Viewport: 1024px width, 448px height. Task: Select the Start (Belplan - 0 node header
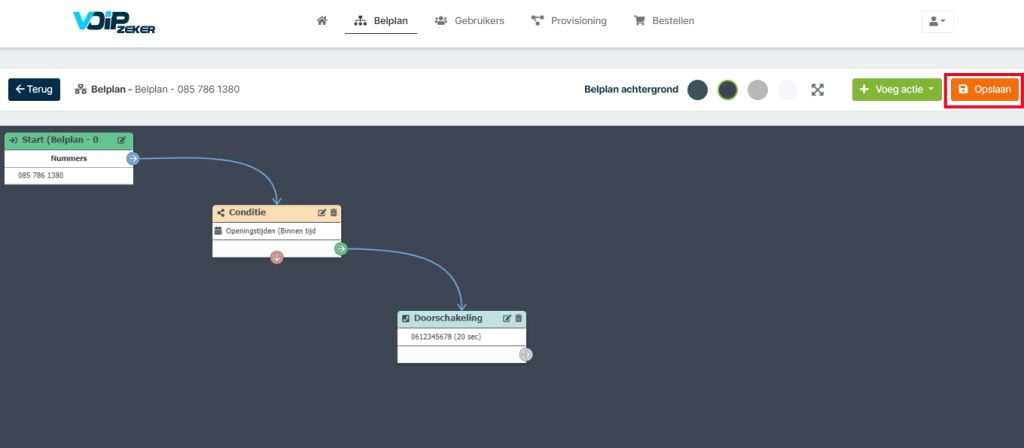[x=69, y=140]
